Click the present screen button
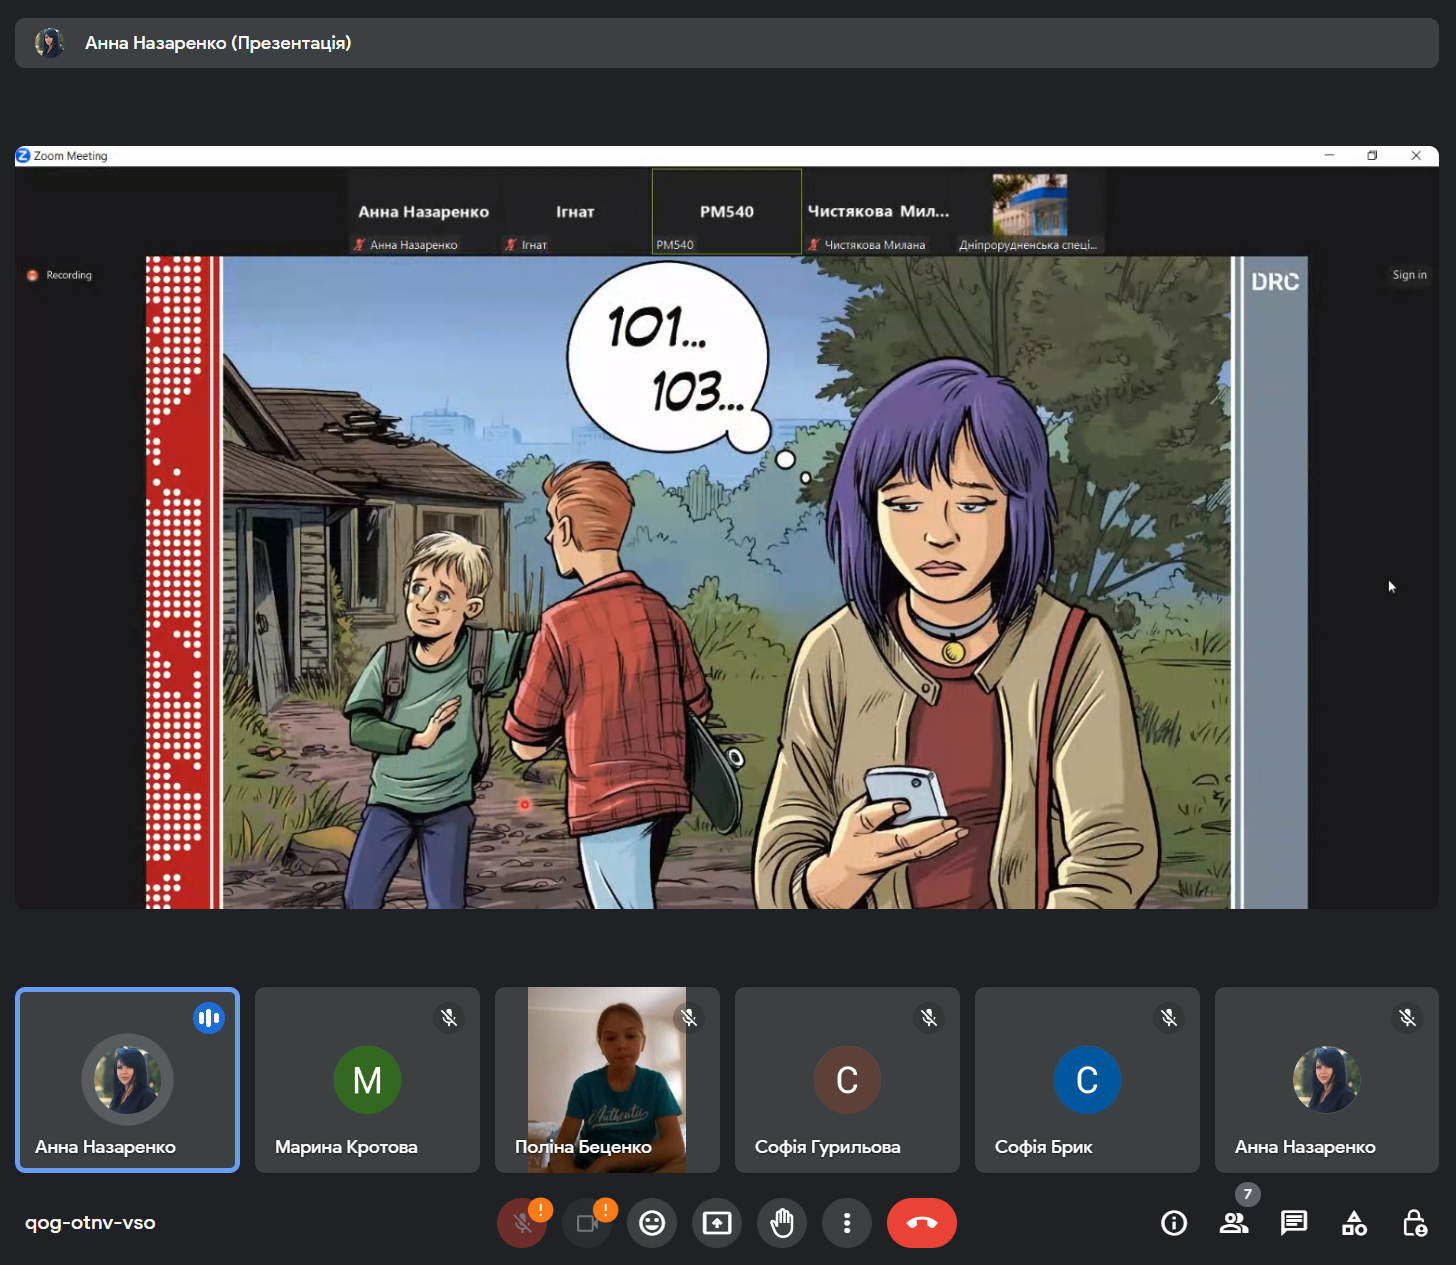Screen dimensions: 1456x1265 click(717, 1223)
